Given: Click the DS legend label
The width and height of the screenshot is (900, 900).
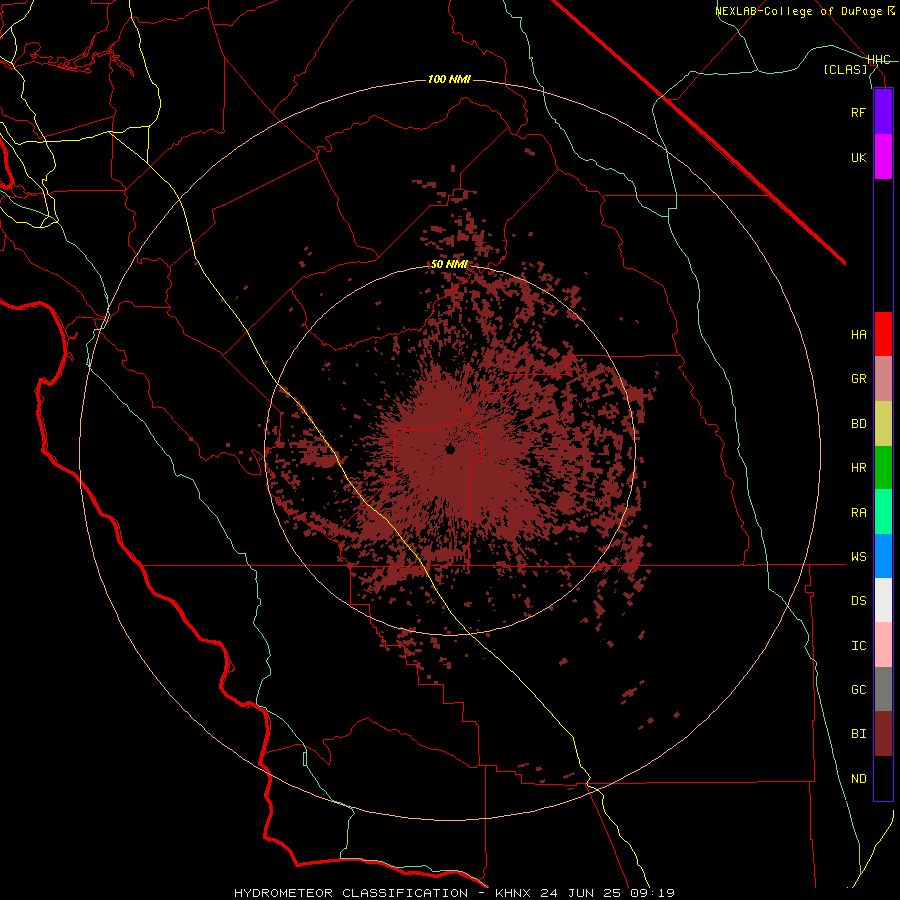Looking at the screenshot, I should [858, 601].
